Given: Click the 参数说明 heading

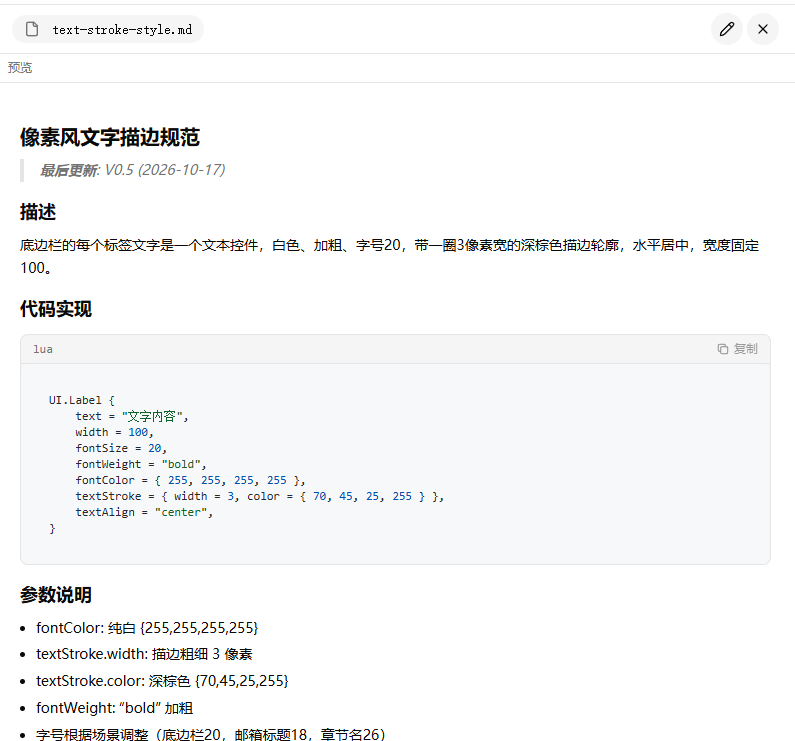Looking at the screenshot, I should point(56,595).
